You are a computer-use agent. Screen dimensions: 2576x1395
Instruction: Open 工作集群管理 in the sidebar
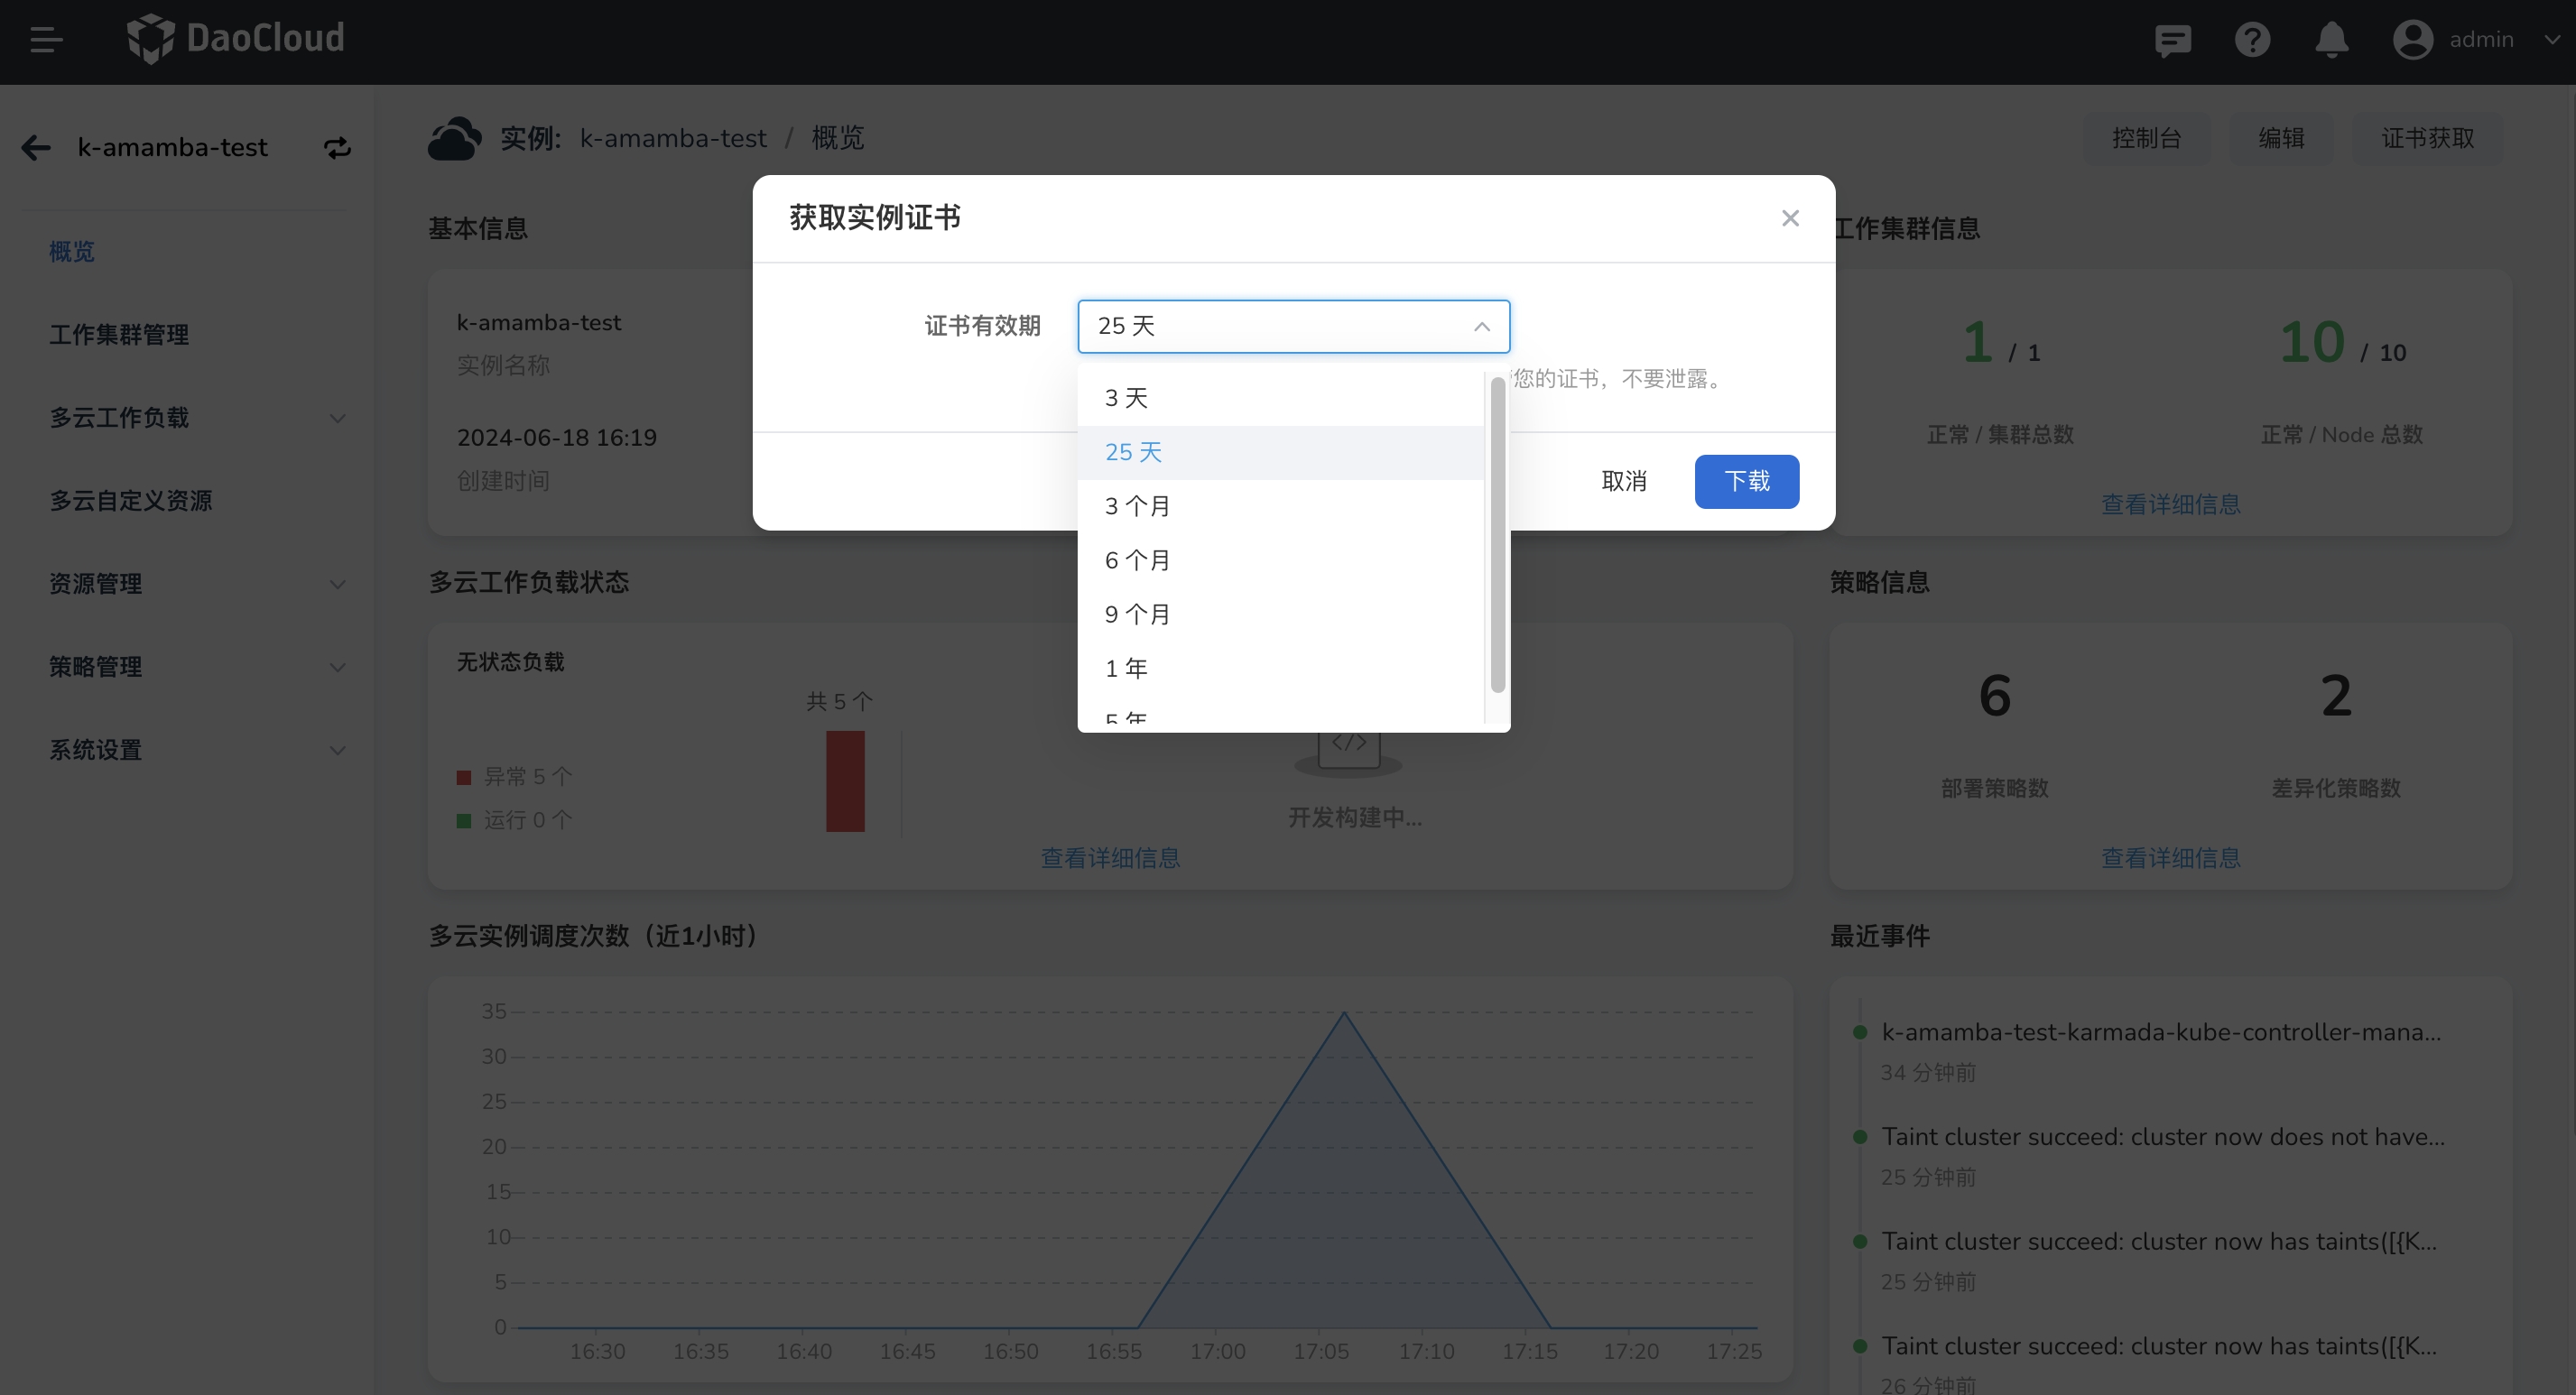[119, 335]
